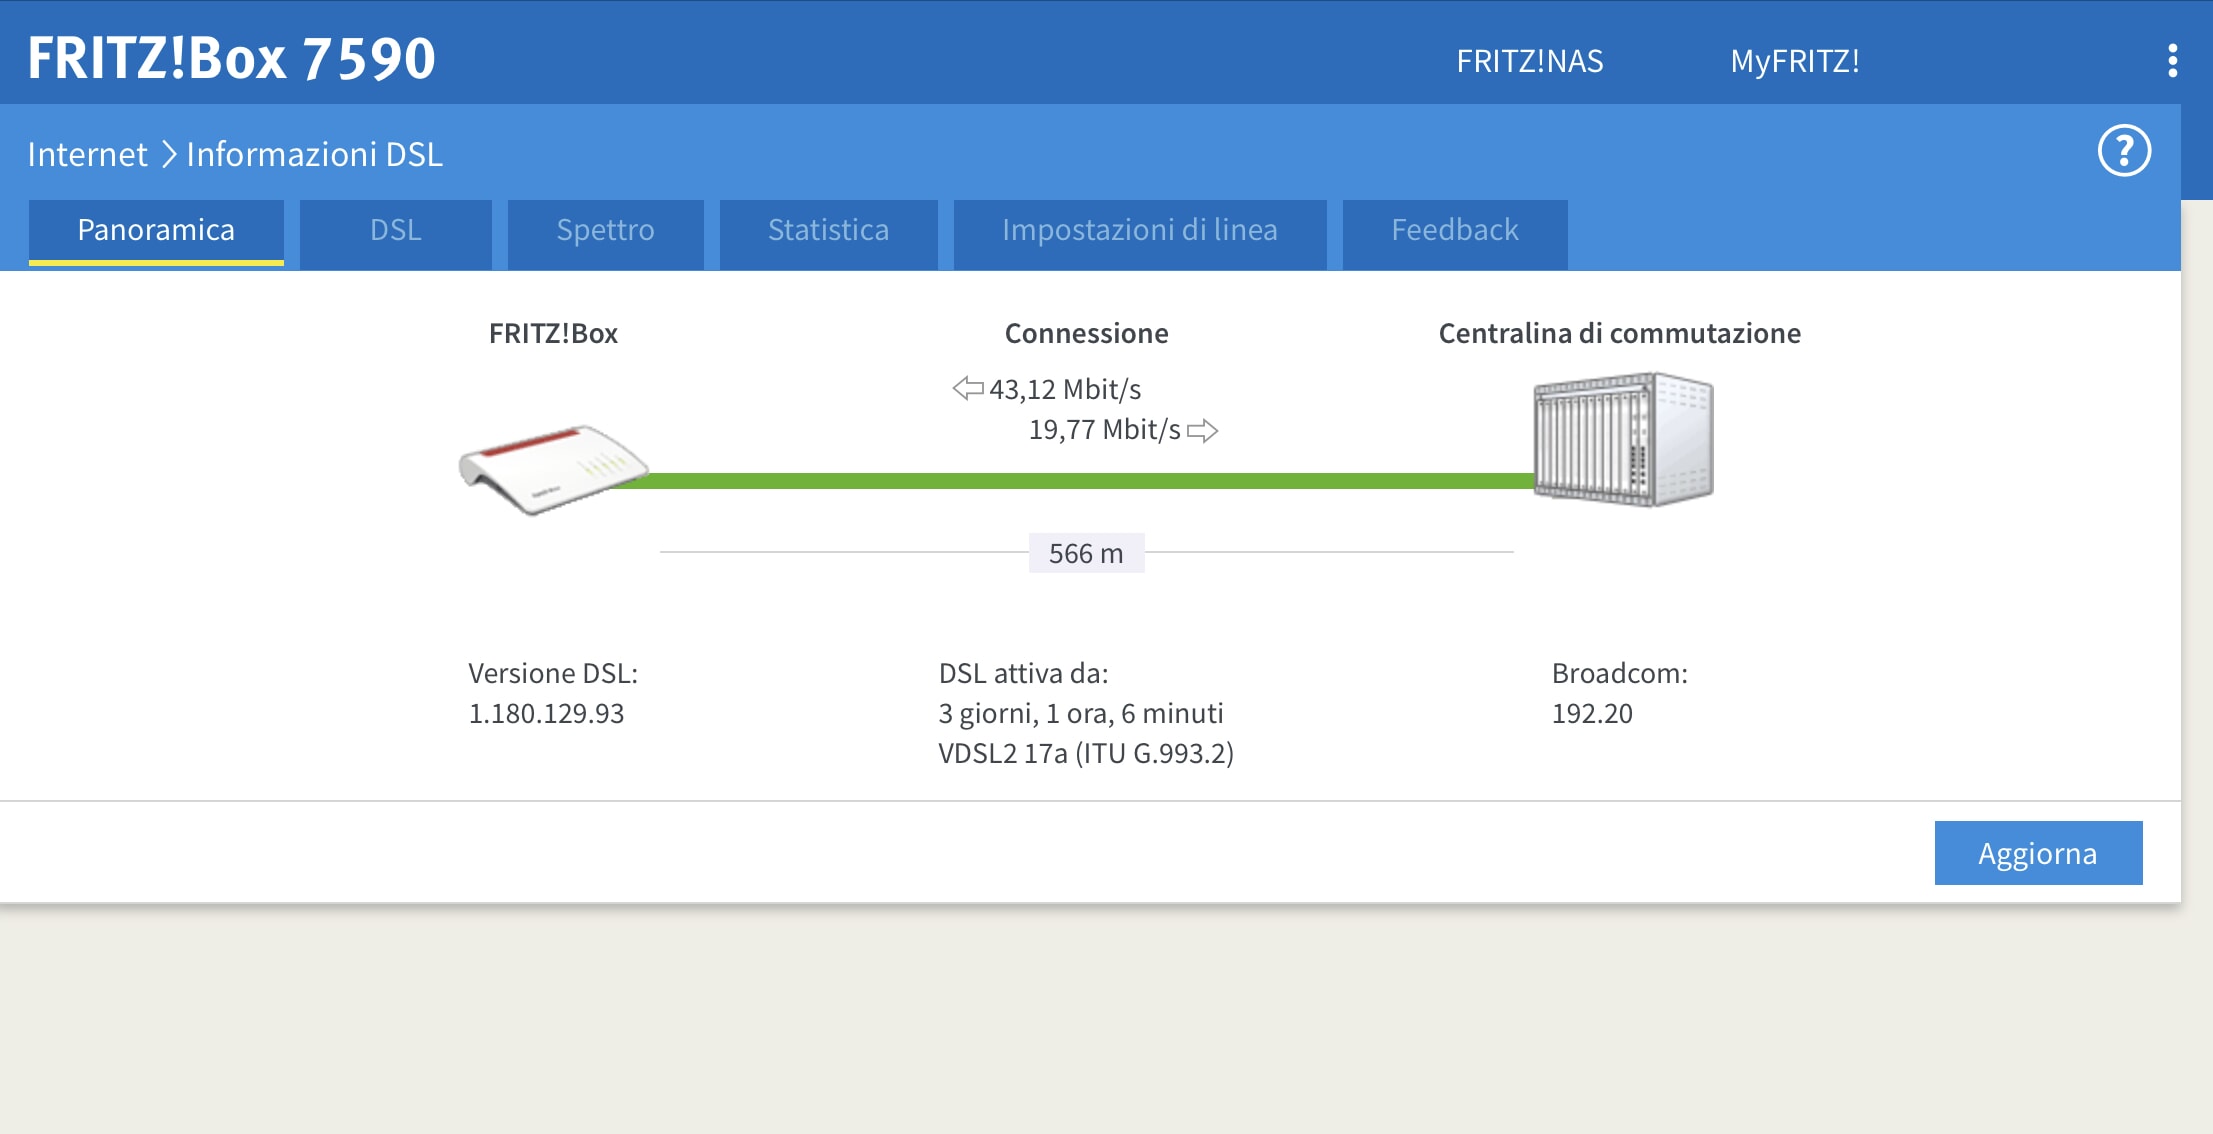This screenshot has width=2213, height=1134.
Task: Open the Feedback tab
Action: point(1454,231)
